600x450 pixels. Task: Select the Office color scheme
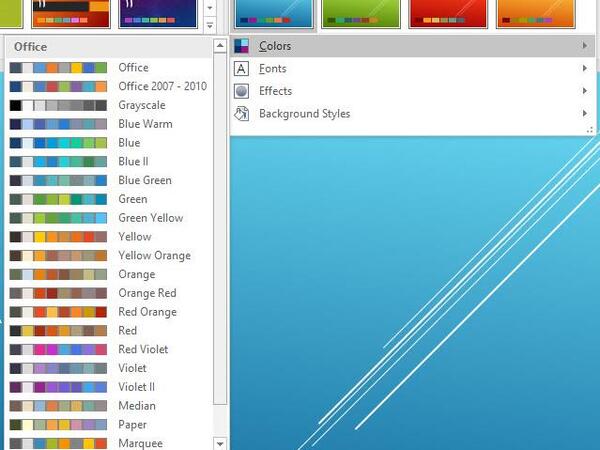(x=109, y=68)
